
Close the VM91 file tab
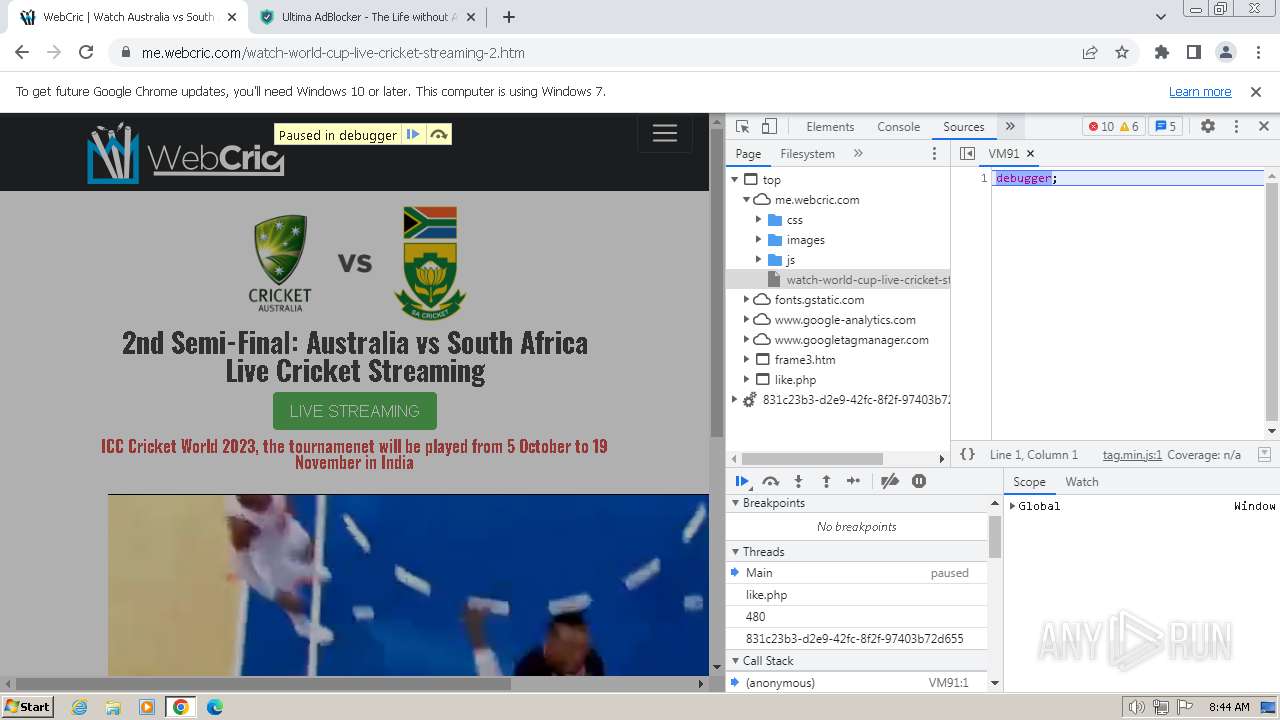point(1030,154)
